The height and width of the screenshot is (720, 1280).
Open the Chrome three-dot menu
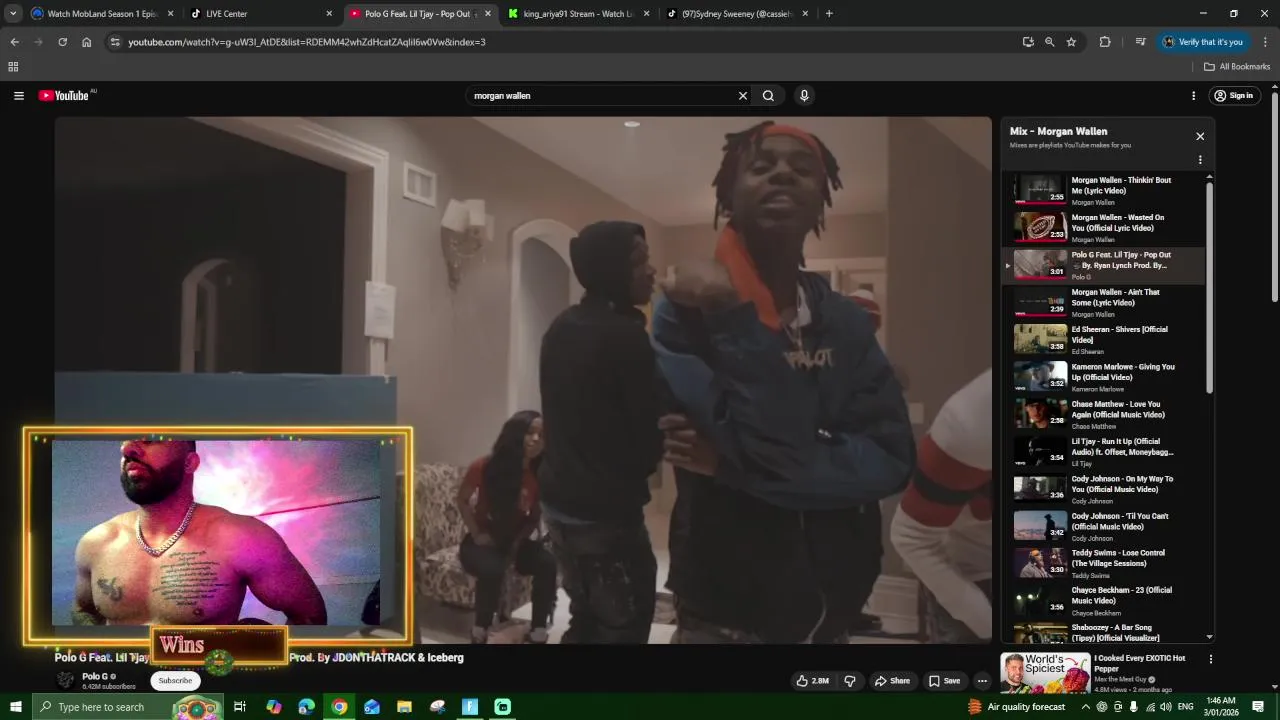click(x=1265, y=42)
